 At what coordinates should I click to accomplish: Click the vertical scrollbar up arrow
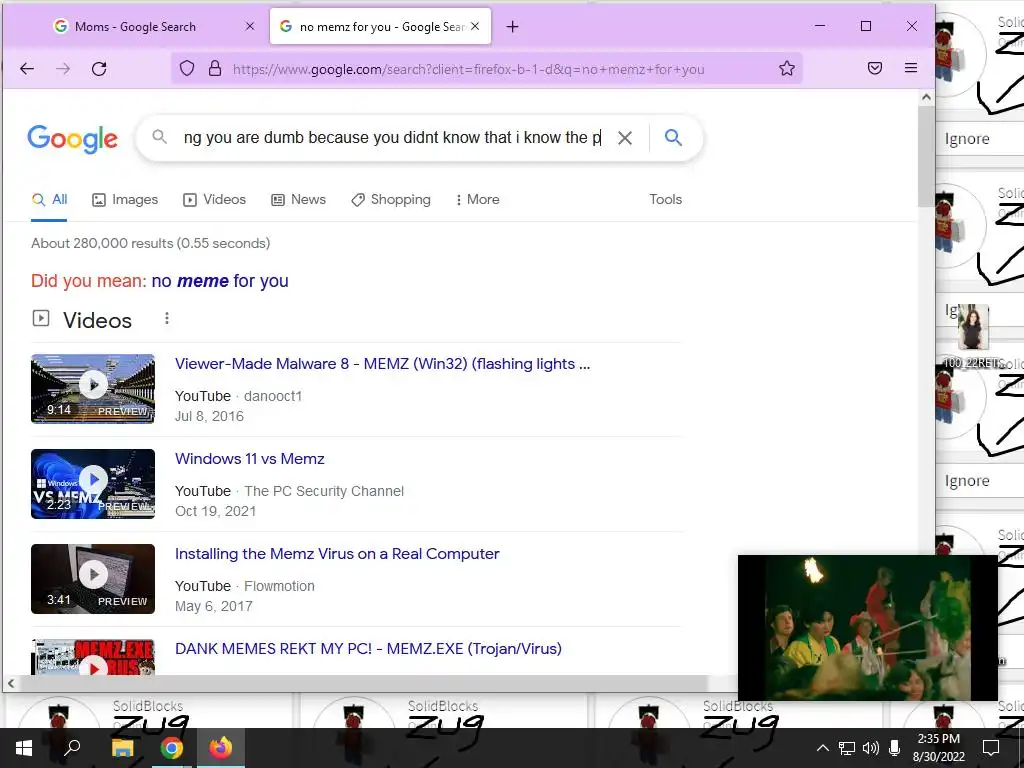point(926,97)
